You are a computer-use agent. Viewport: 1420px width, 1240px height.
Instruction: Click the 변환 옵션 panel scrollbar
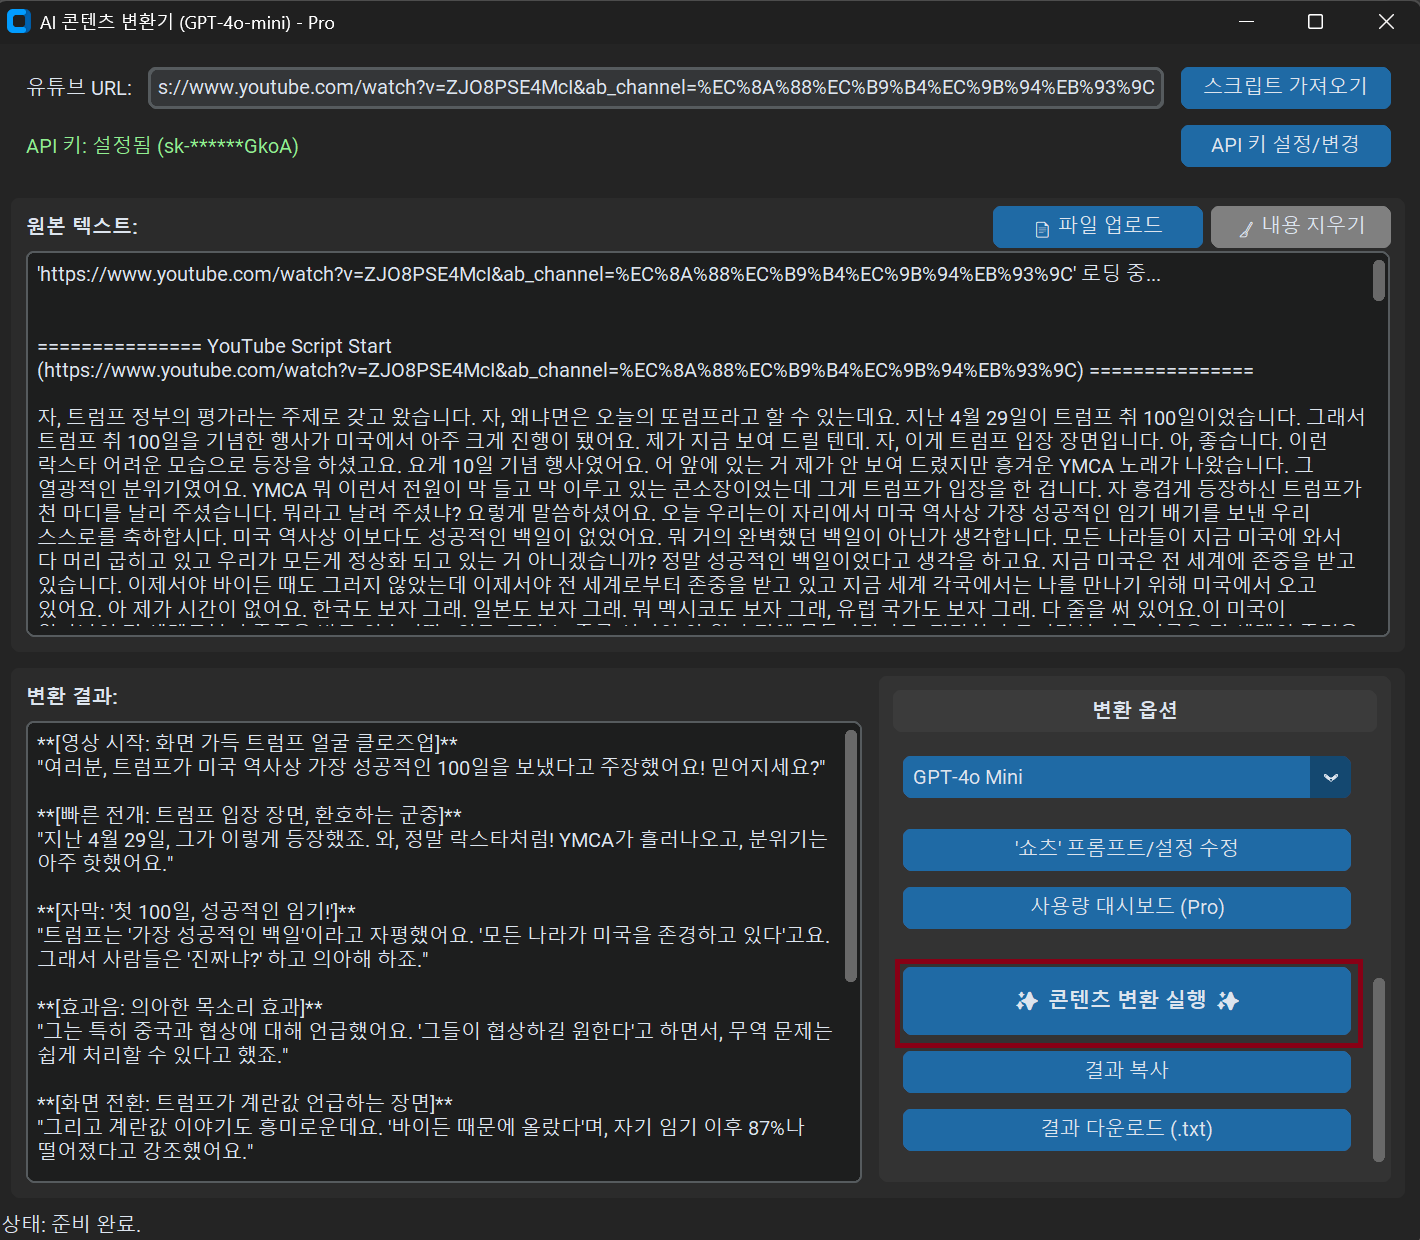point(1378,1068)
